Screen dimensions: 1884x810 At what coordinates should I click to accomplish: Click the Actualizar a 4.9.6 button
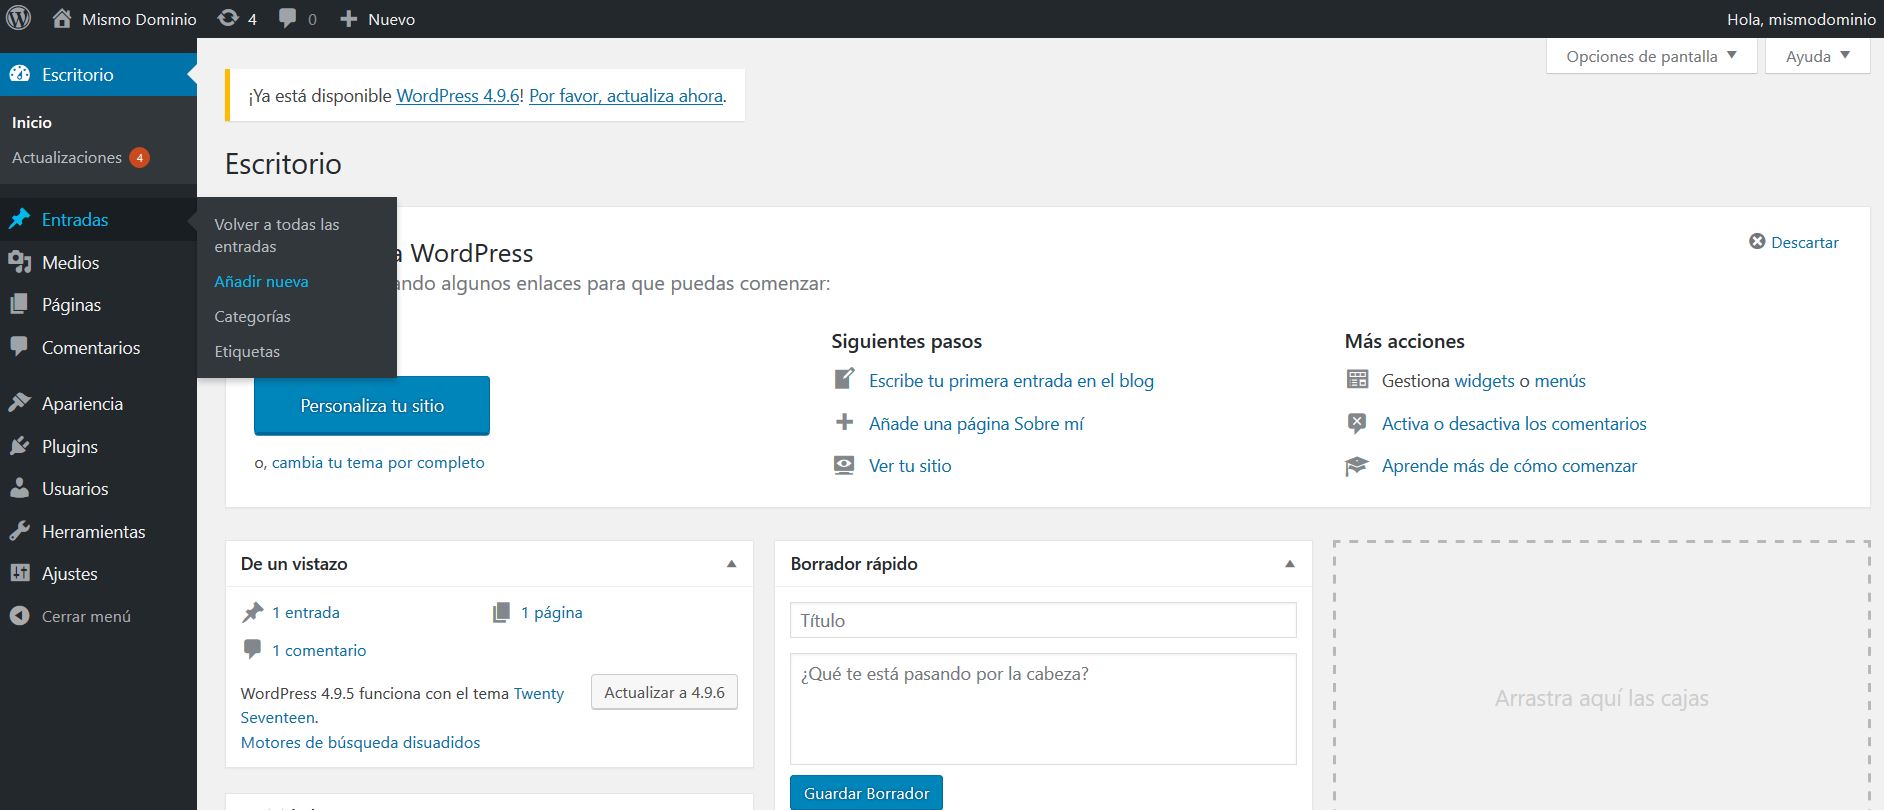click(x=664, y=692)
